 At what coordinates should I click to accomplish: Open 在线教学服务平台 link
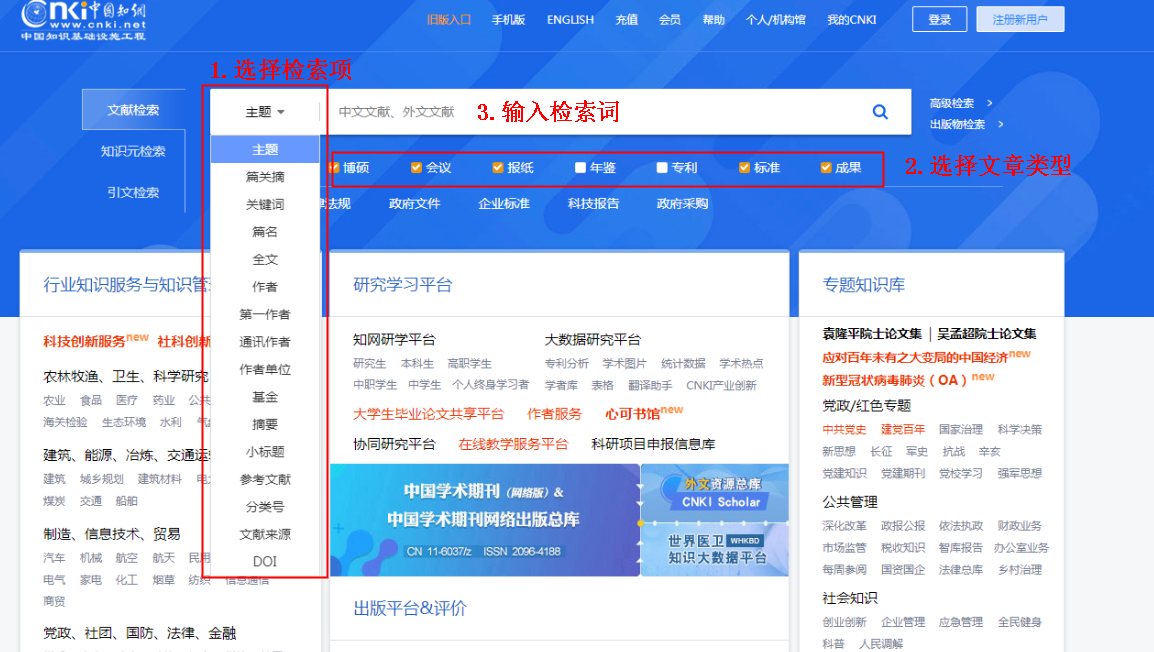click(x=513, y=444)
